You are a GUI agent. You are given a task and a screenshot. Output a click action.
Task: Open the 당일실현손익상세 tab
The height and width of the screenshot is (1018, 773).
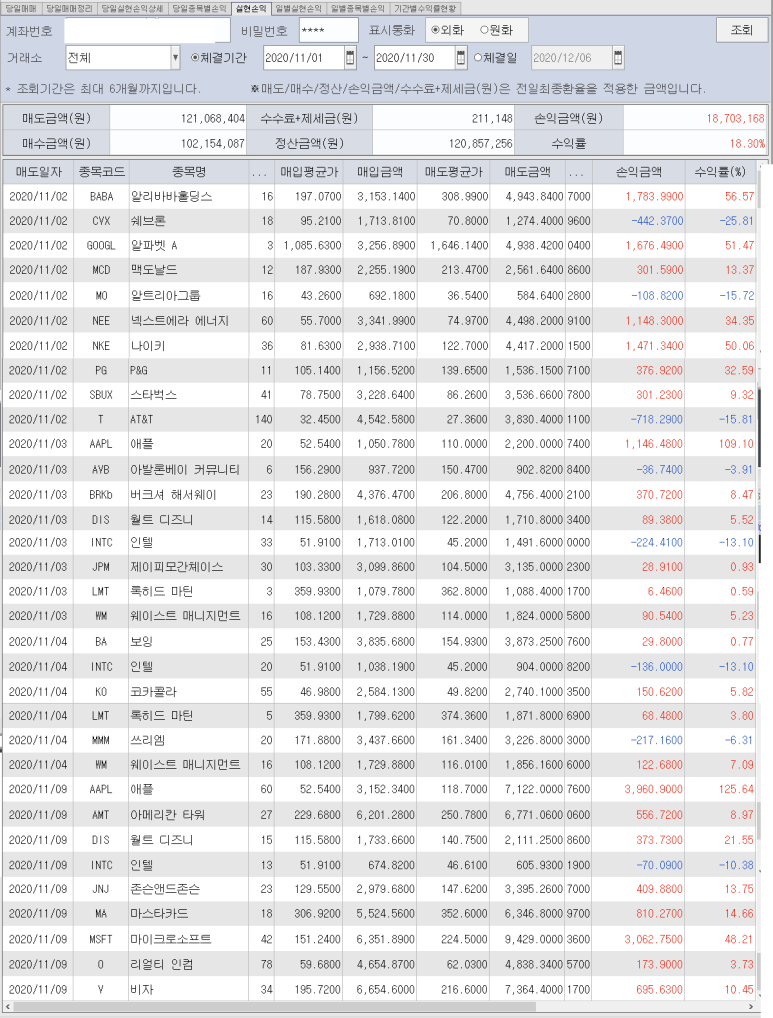tap(133, 8)
